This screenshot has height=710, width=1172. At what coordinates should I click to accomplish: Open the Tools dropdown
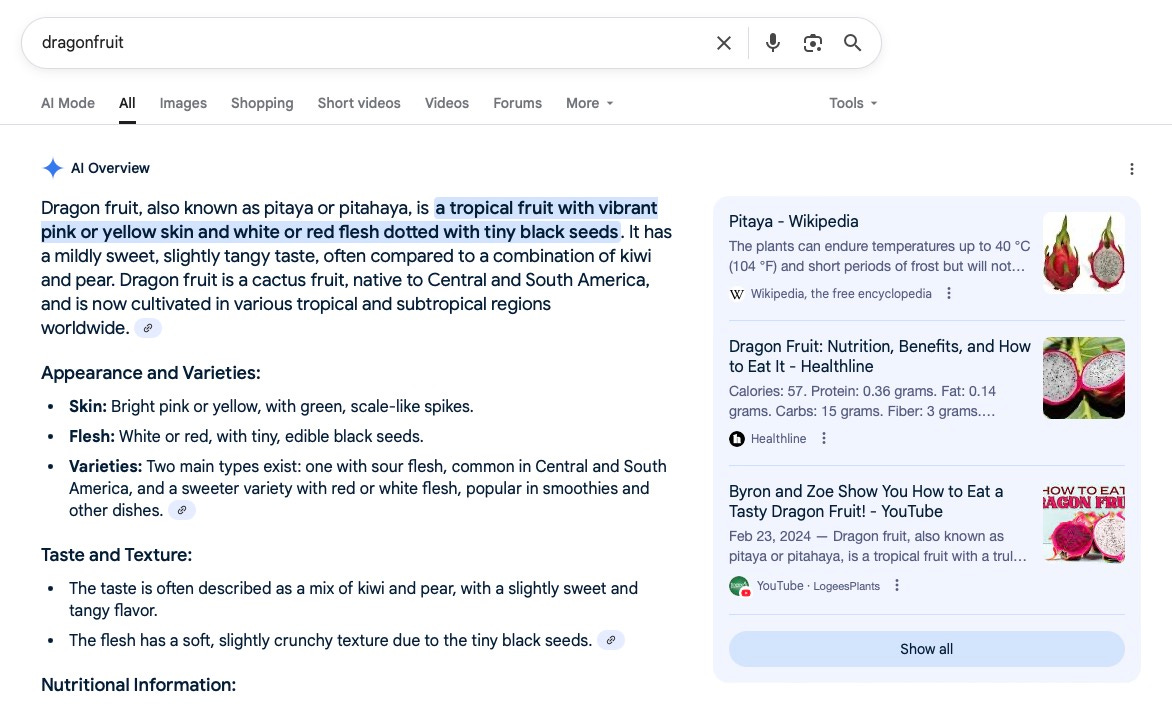pyautogui.click(x=853, y=103)
